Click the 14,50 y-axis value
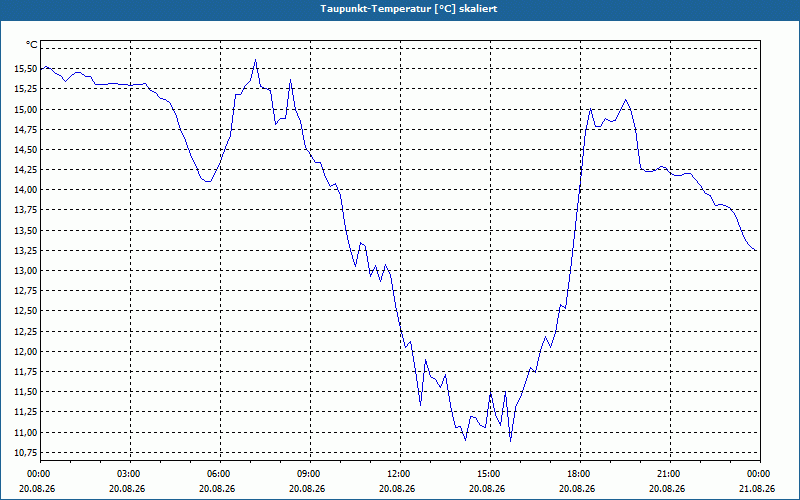The height and width of the screenshot is (500, 800). pos(26,149)
